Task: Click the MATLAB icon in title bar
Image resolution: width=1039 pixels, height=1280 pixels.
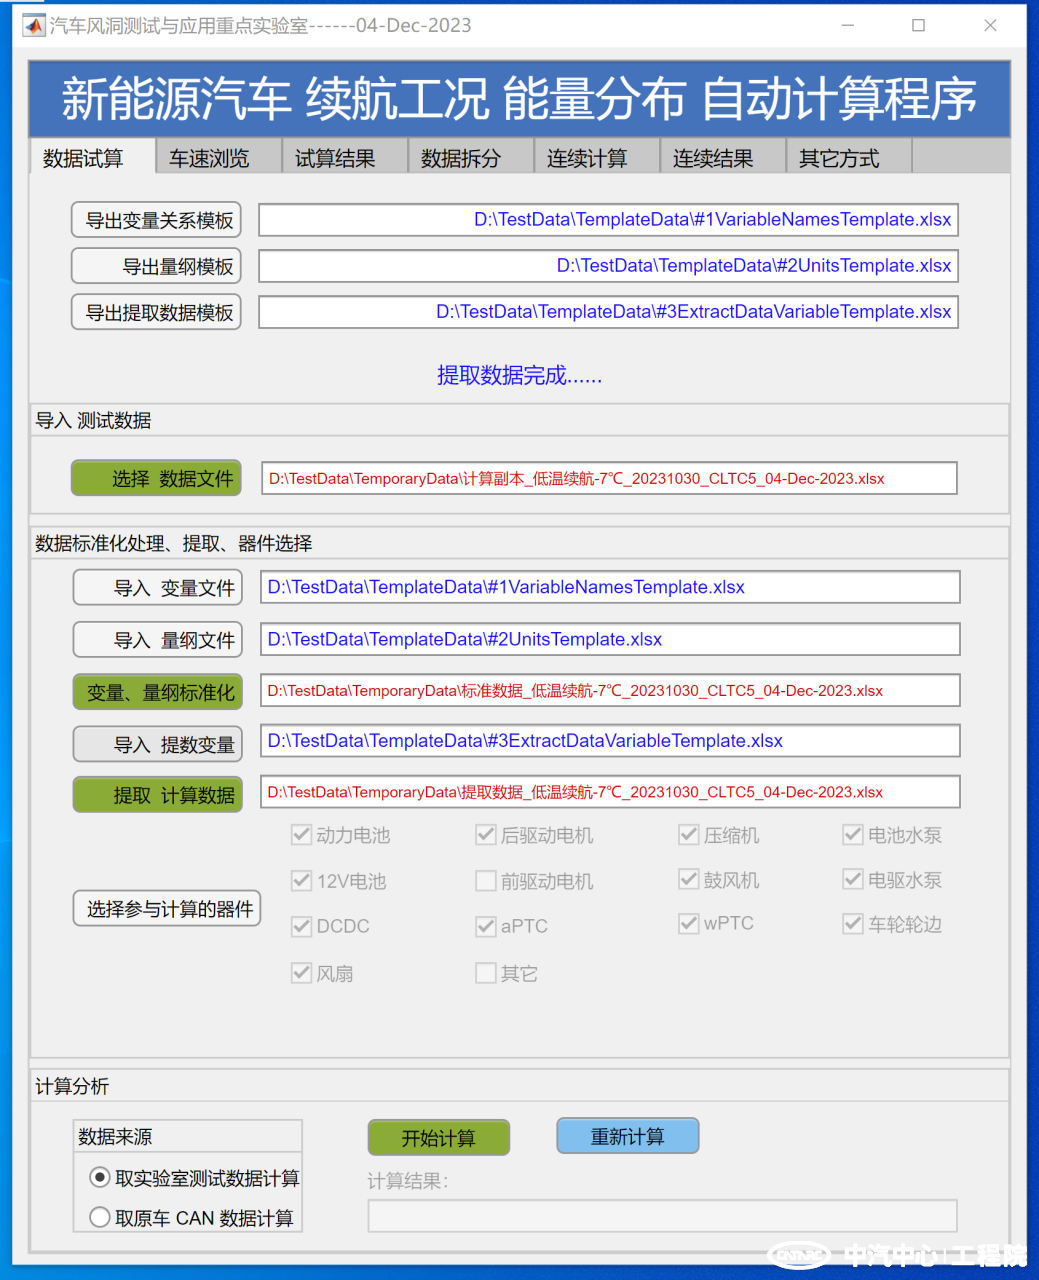Action: (x=34, y=25)
